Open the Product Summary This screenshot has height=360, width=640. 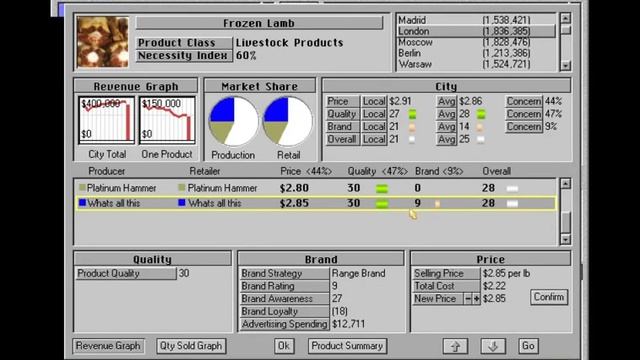tap(347, 346)
